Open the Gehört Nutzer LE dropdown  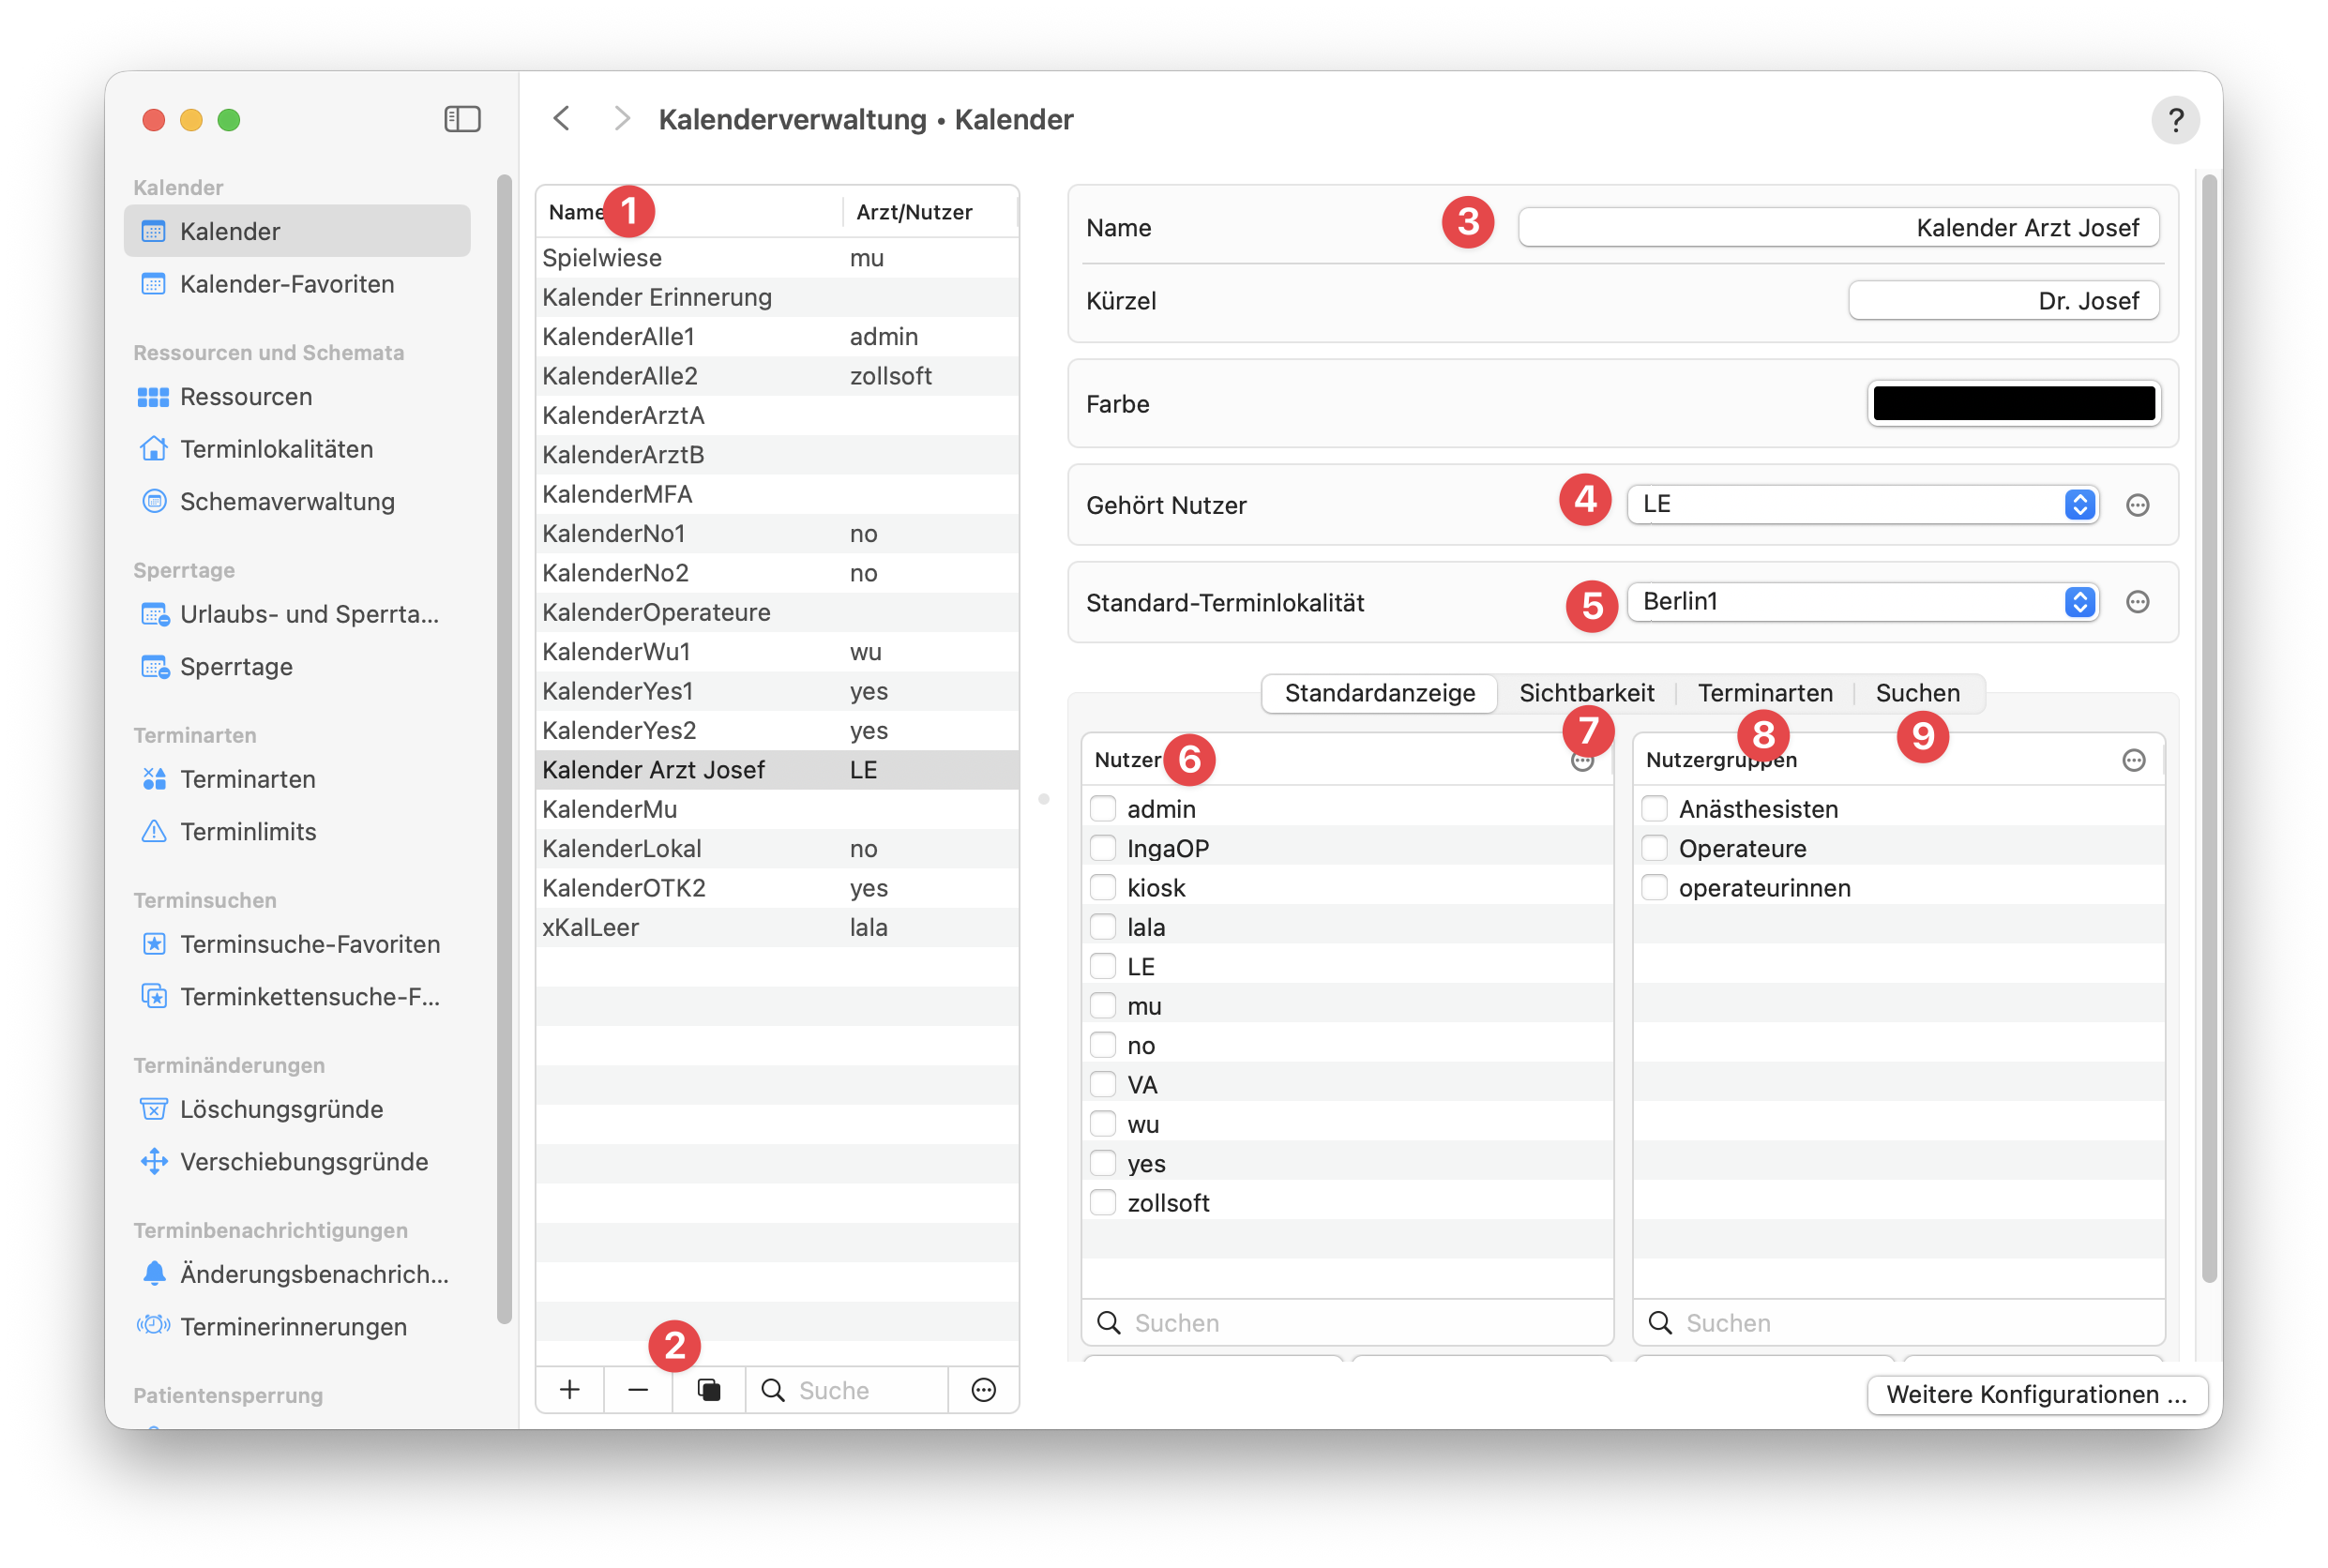(1862, 504)
